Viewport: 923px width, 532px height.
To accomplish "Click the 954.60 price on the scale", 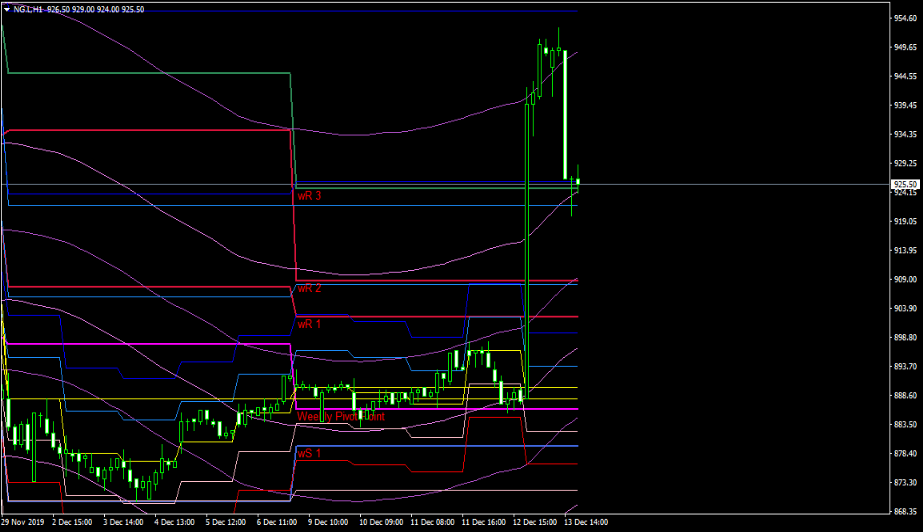I will click(x=904, y=18).
